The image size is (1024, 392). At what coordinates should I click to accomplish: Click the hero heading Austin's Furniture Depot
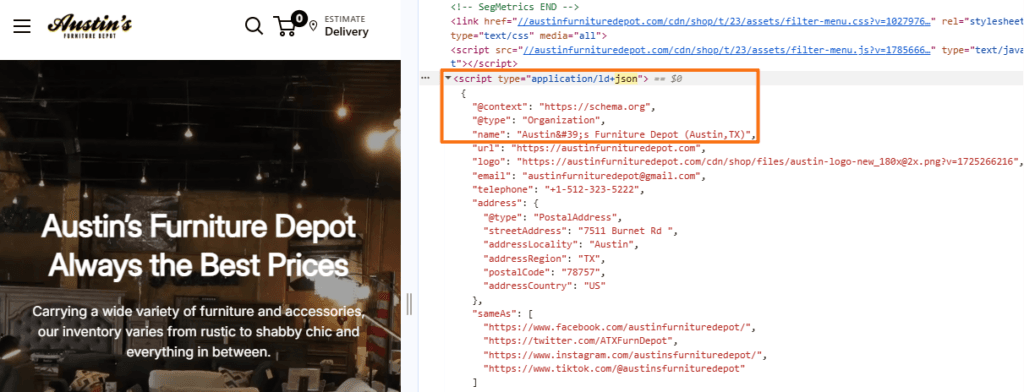pyautogui.click(x=199, y=227)
